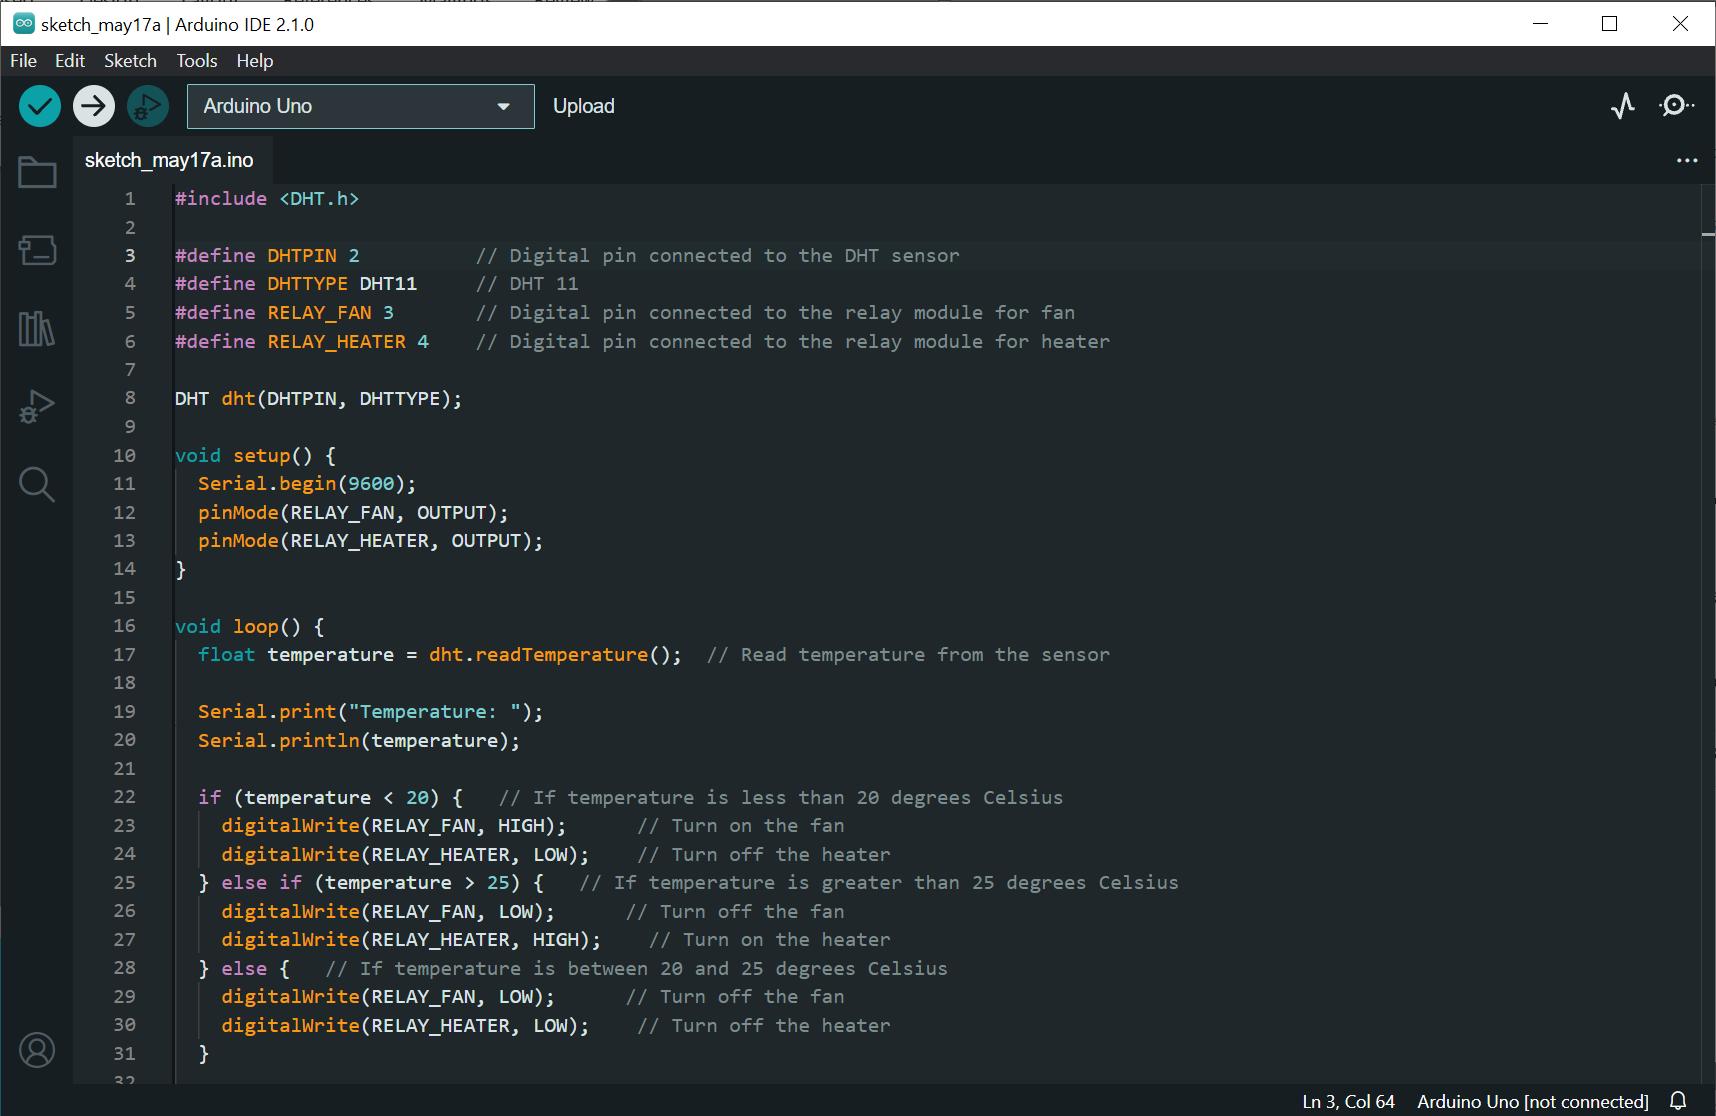Viewport: 1716px width, 1116px height.
Task: Open the Sketch menu
Action: click(x=130, y=61)
